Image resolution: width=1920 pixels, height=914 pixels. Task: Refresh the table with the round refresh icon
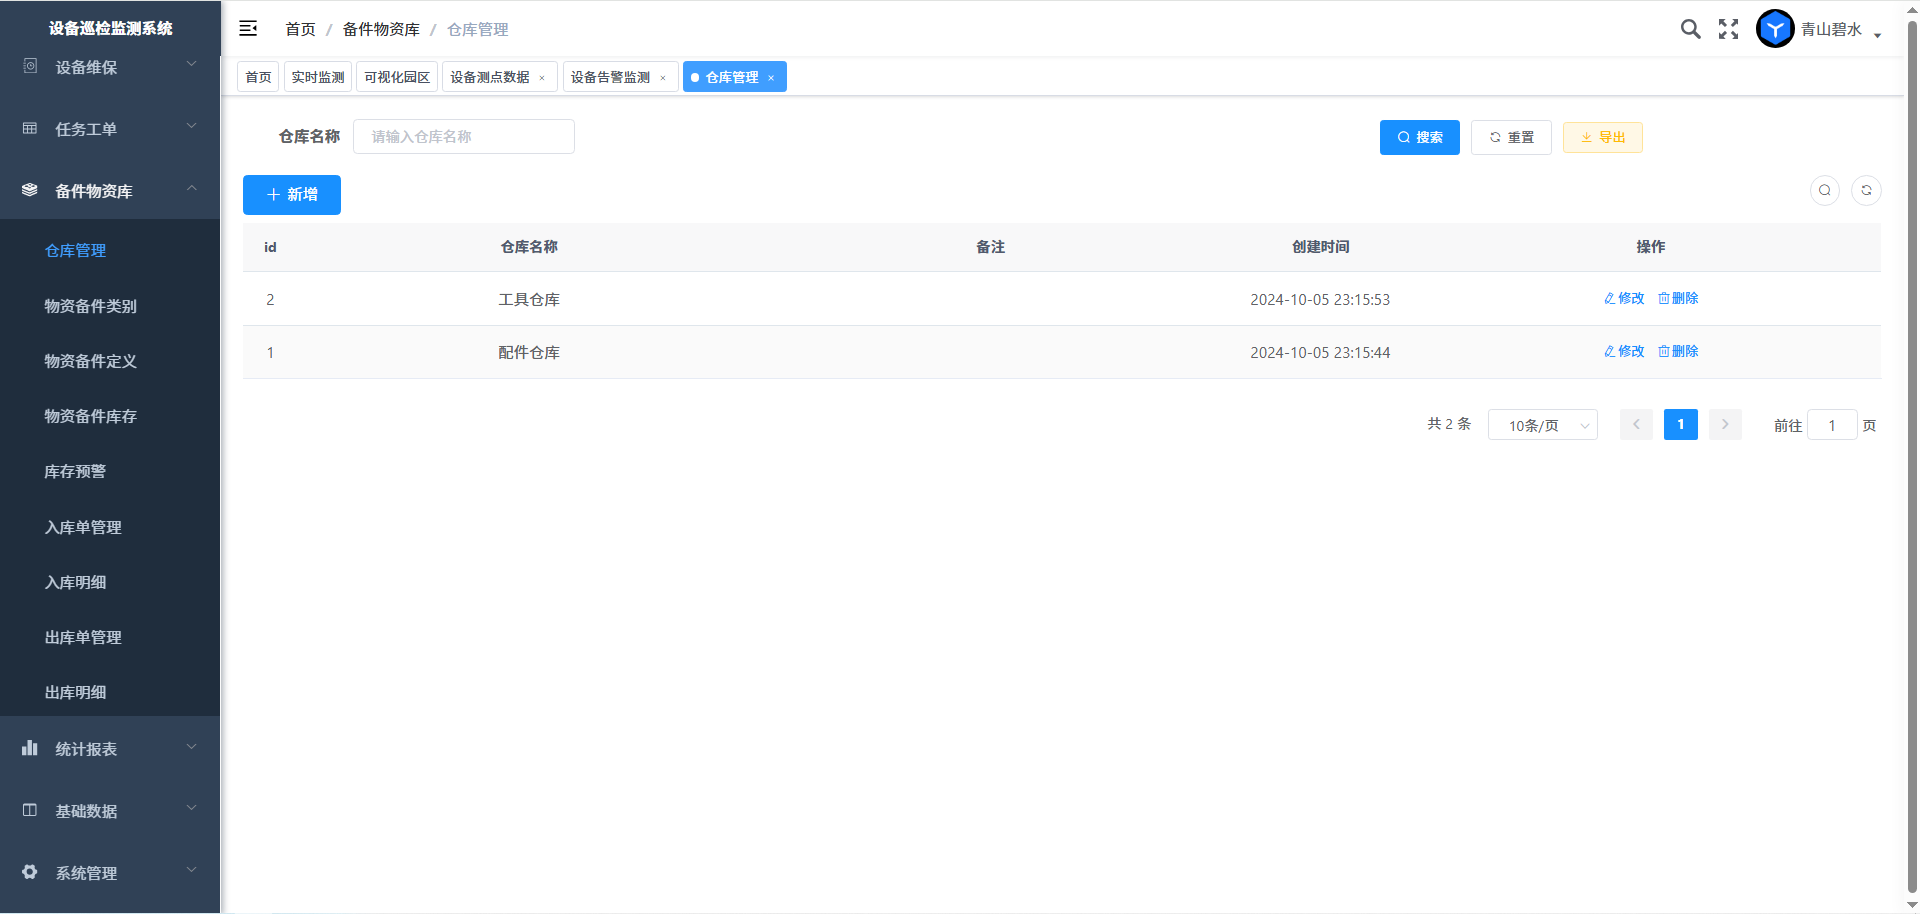click(1866, 190)
